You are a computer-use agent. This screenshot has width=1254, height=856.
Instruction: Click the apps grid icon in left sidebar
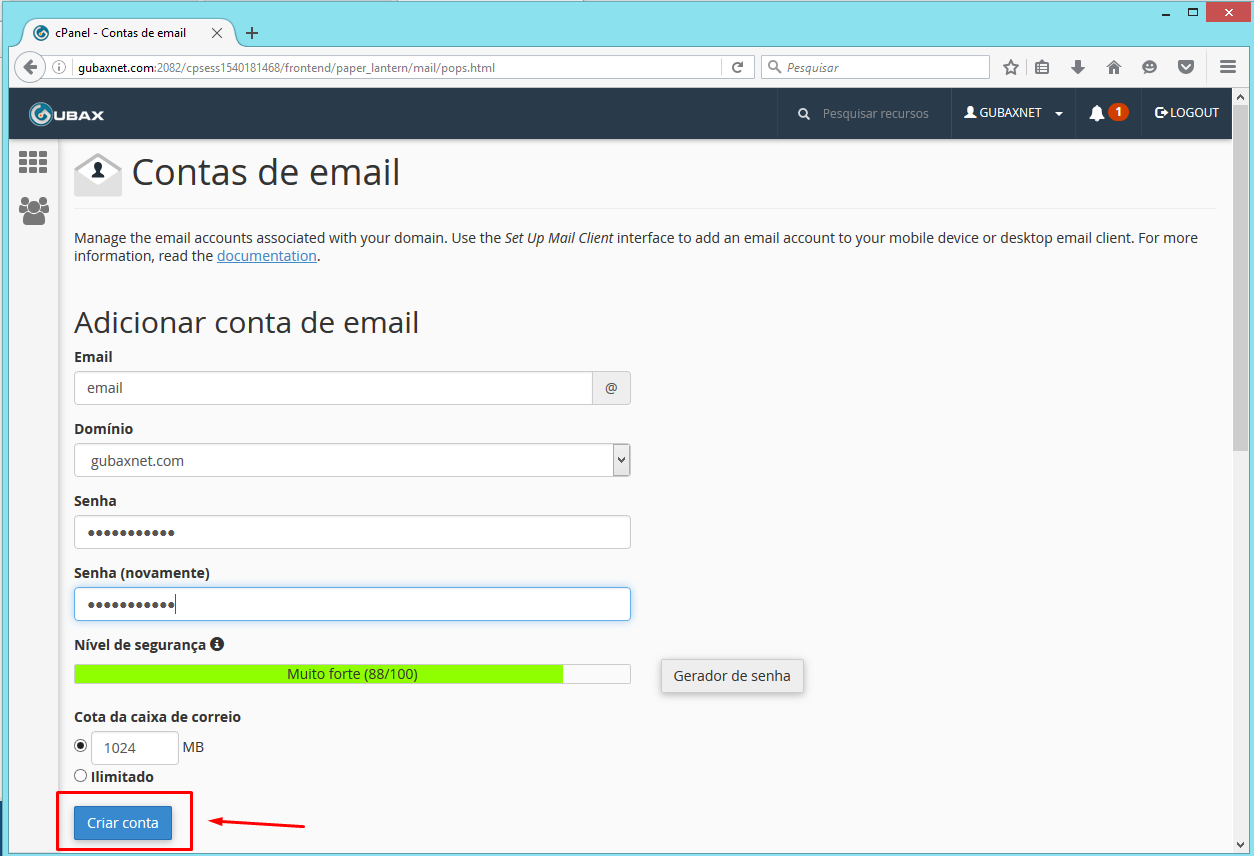33,162
